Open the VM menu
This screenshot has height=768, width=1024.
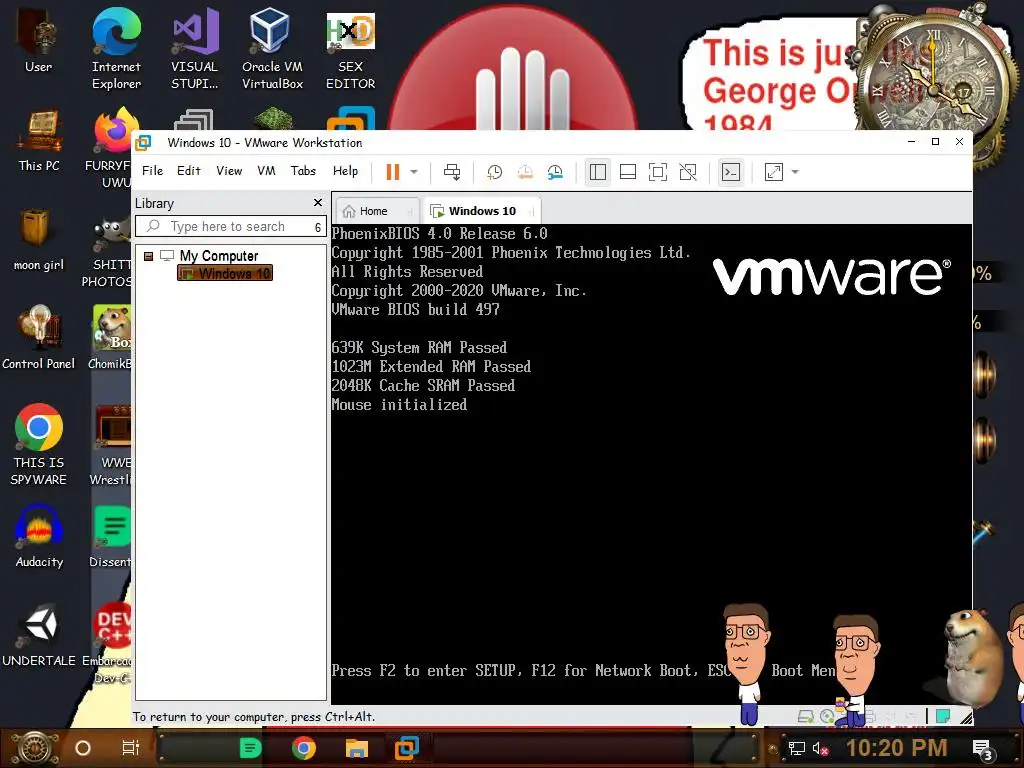(266, 170)
